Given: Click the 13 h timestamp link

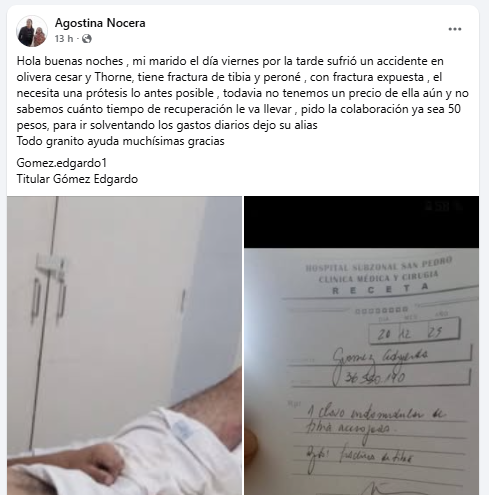Looking at the screenshot, I should (64, 39).
